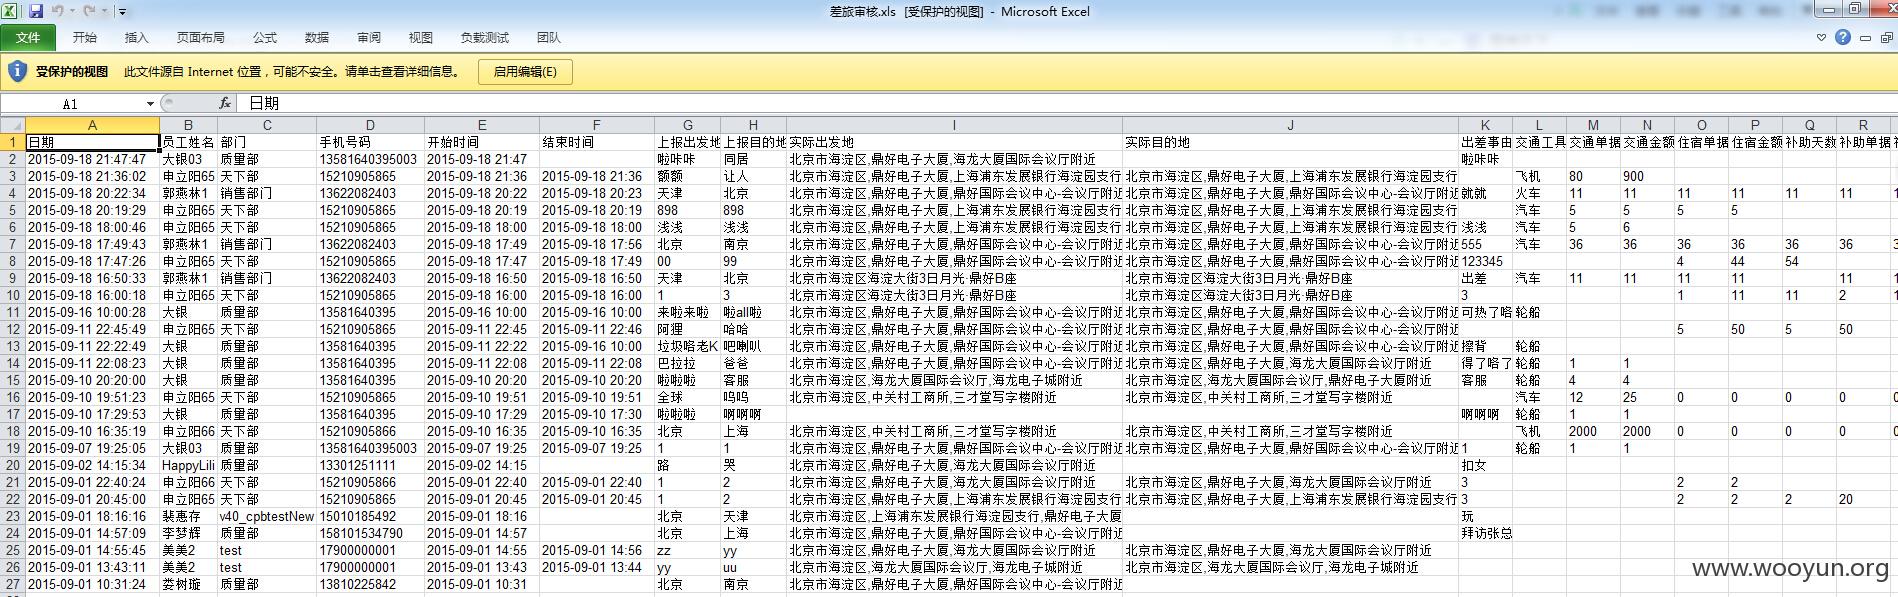Click cell HappyLili in row 20
The image size is (1898, 597).
(188, 465)
